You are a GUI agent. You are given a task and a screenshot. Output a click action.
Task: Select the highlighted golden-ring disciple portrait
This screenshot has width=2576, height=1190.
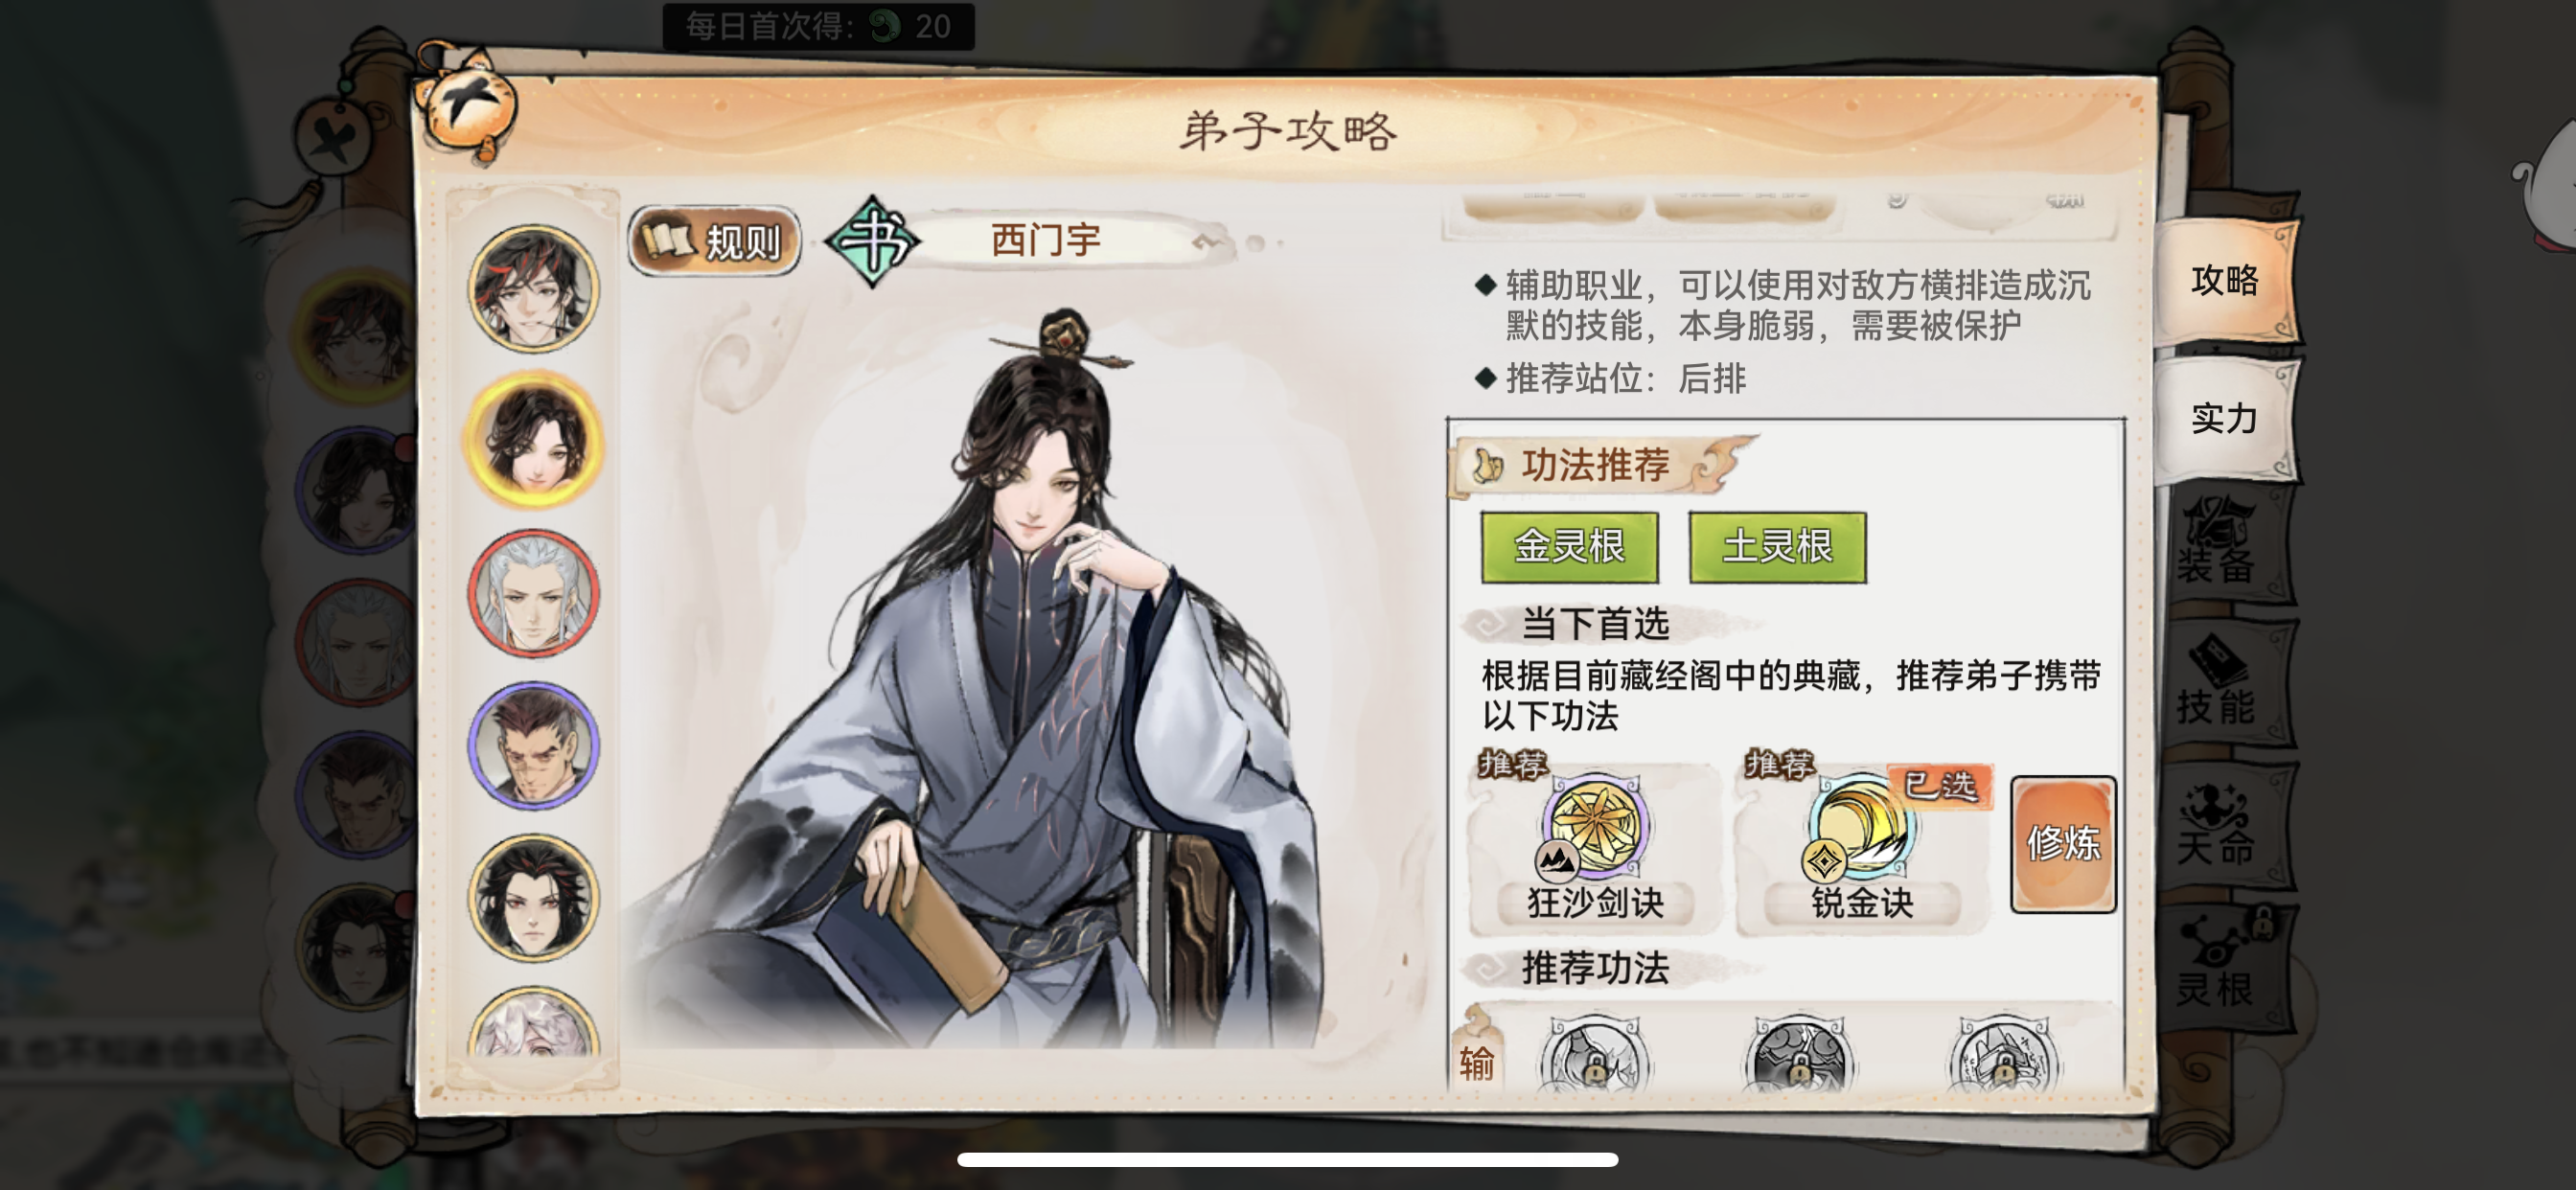pyautogui.click(x=533, y=441)
